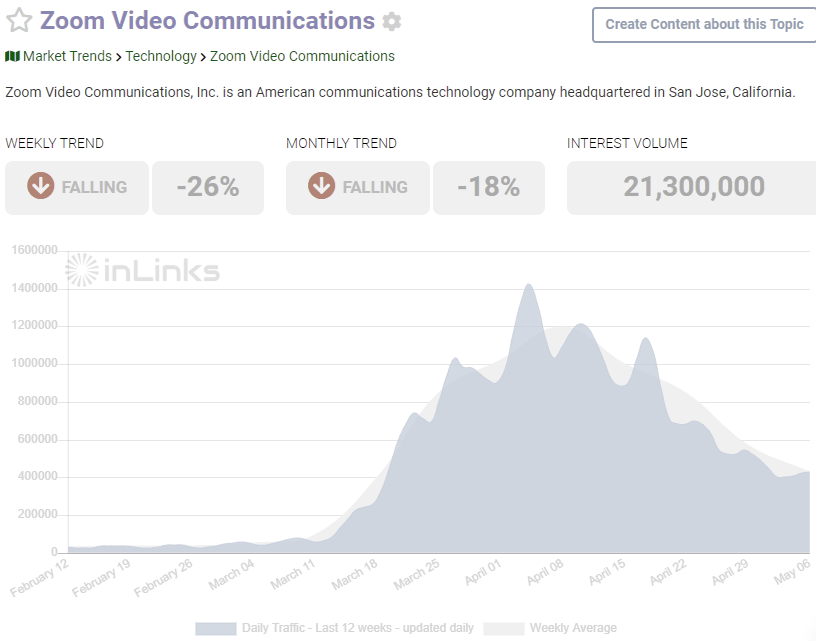Click the company description sentence
Image resolution: width=816 pixels, height=641 pixels.
pos(400,92)
